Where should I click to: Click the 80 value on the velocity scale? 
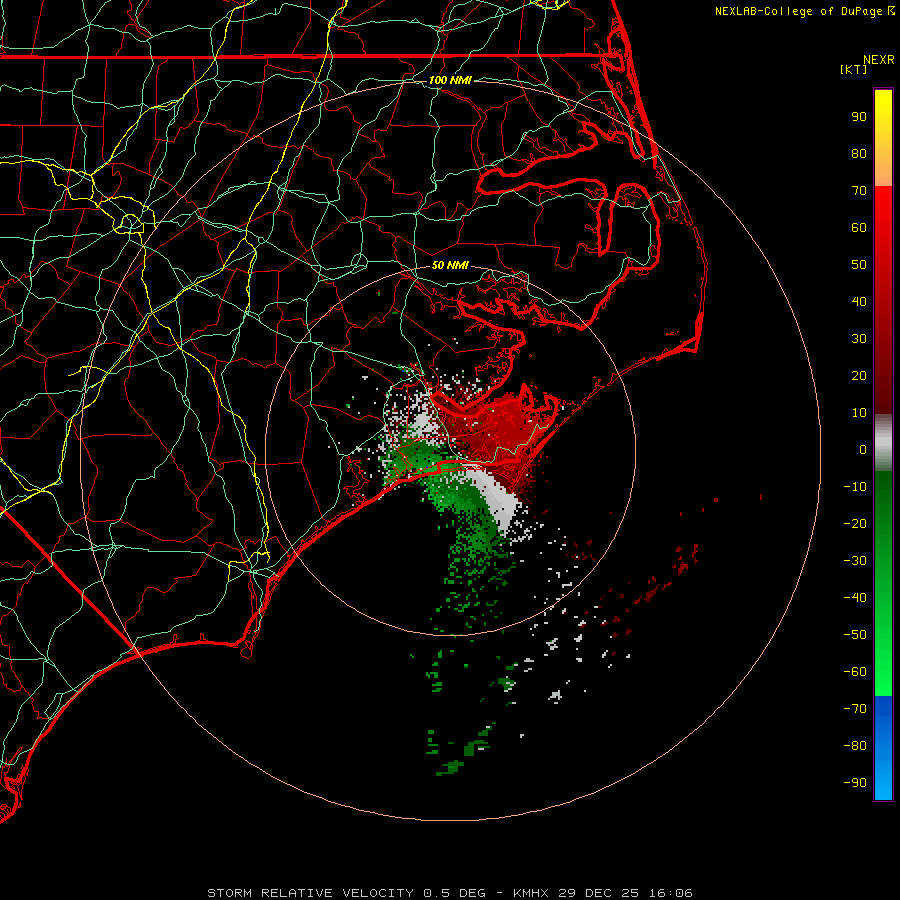tap(859, 154)
